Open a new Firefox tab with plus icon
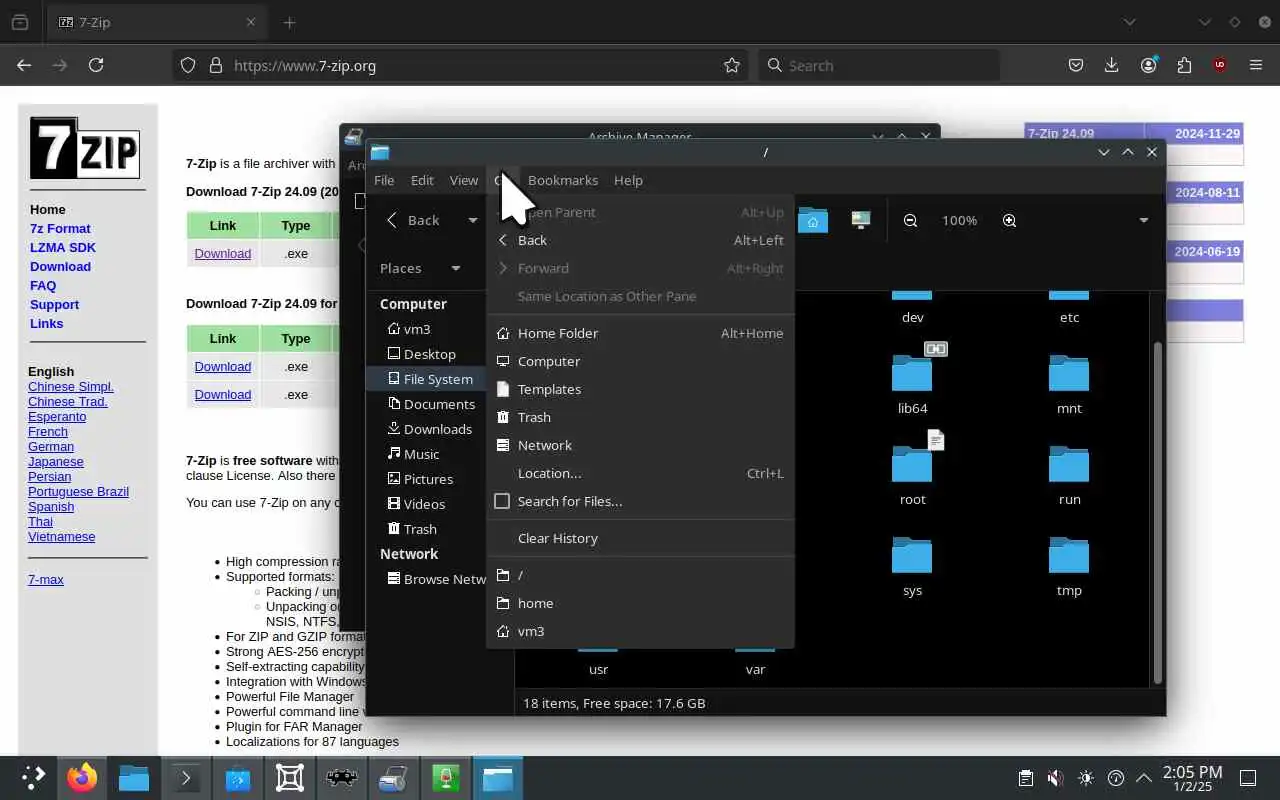 click(x=289, y=22)
